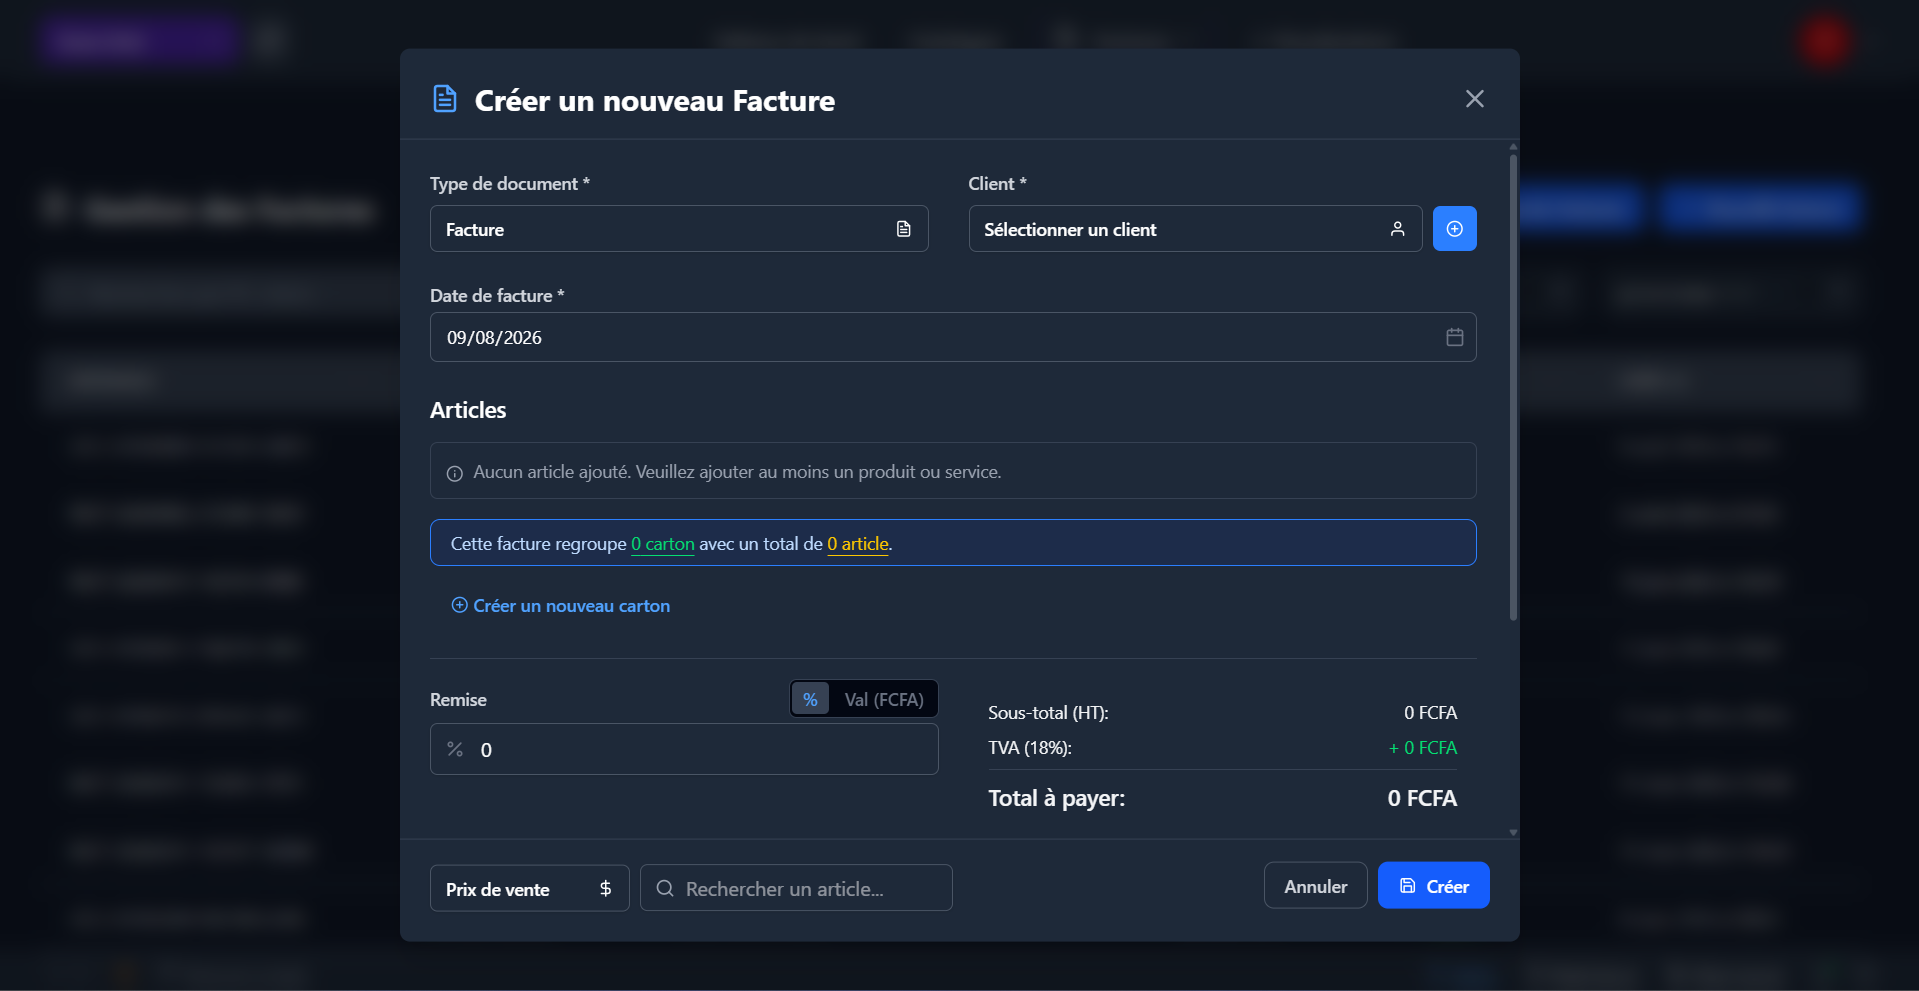1919x991 pixels.
Task: Click the Date de facture input field
Action: (953, 337)
